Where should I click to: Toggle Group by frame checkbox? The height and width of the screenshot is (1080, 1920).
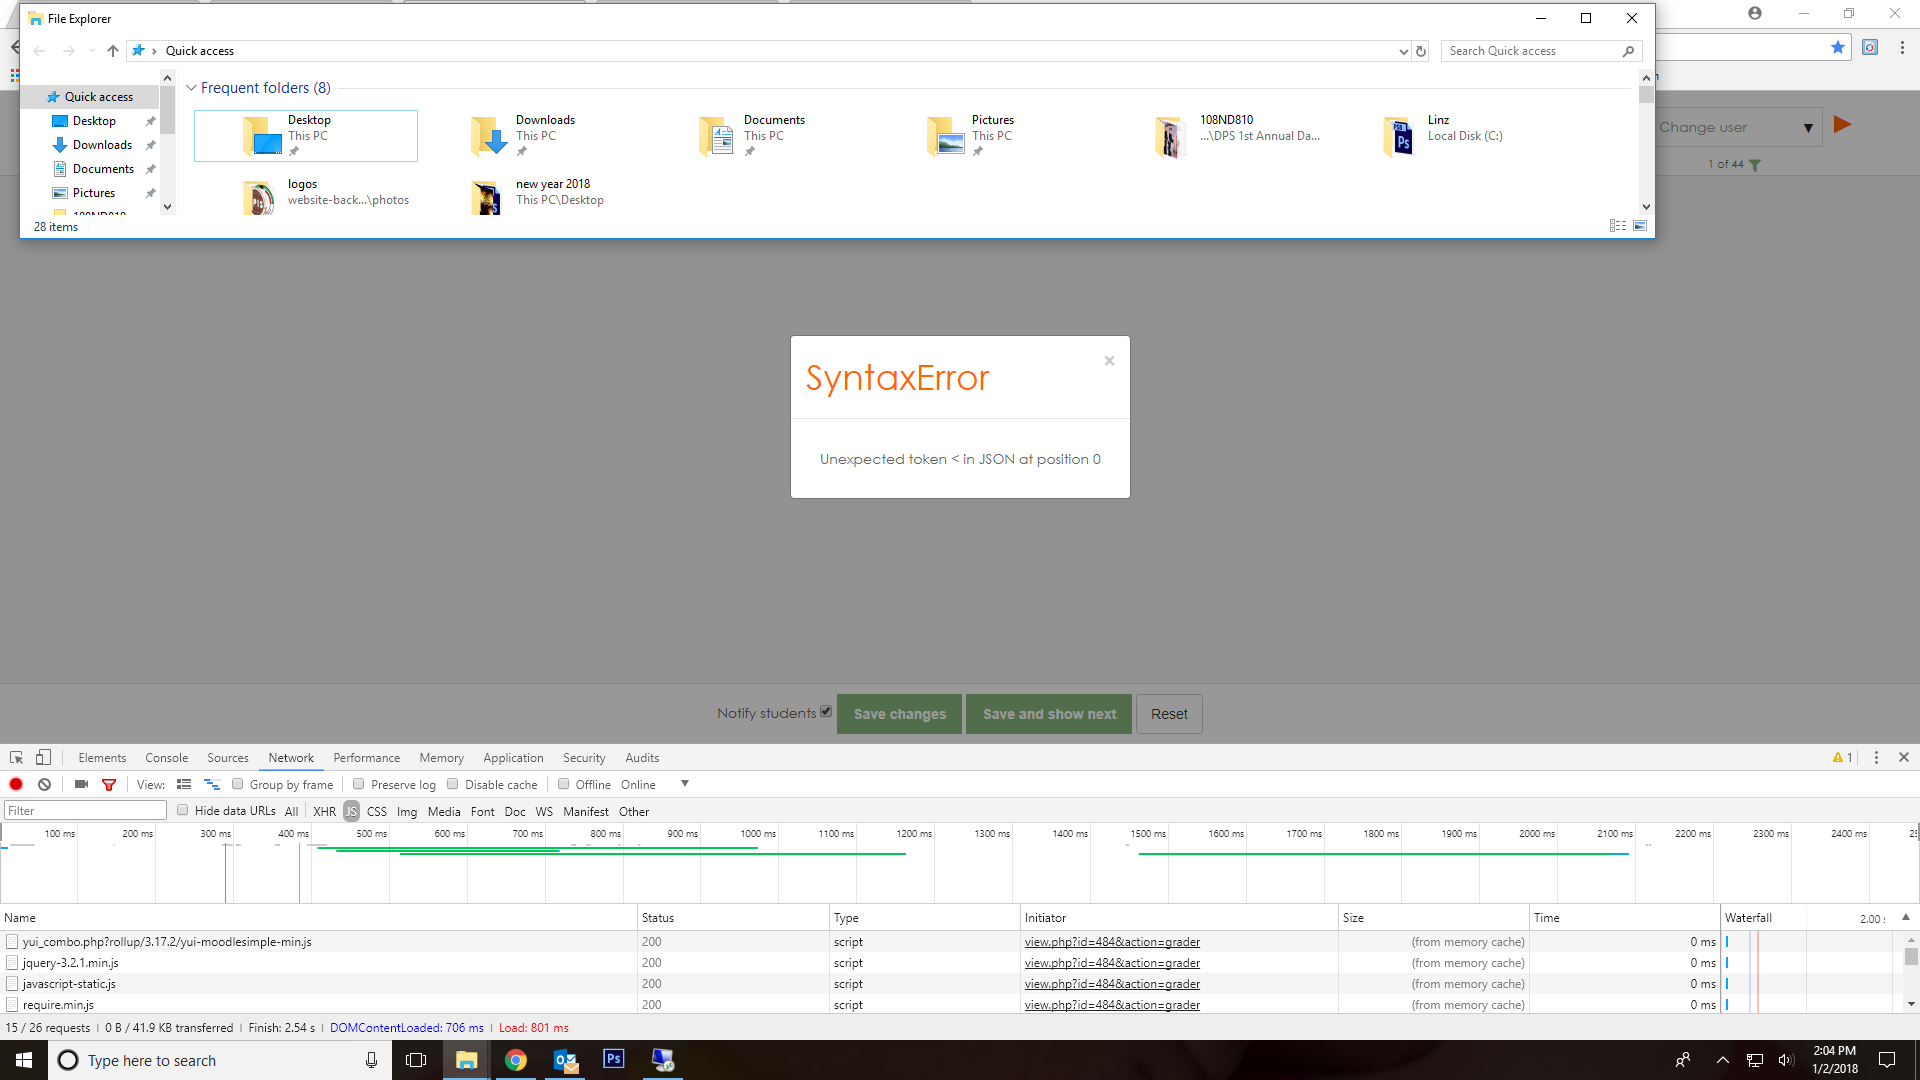pos(238,784)
